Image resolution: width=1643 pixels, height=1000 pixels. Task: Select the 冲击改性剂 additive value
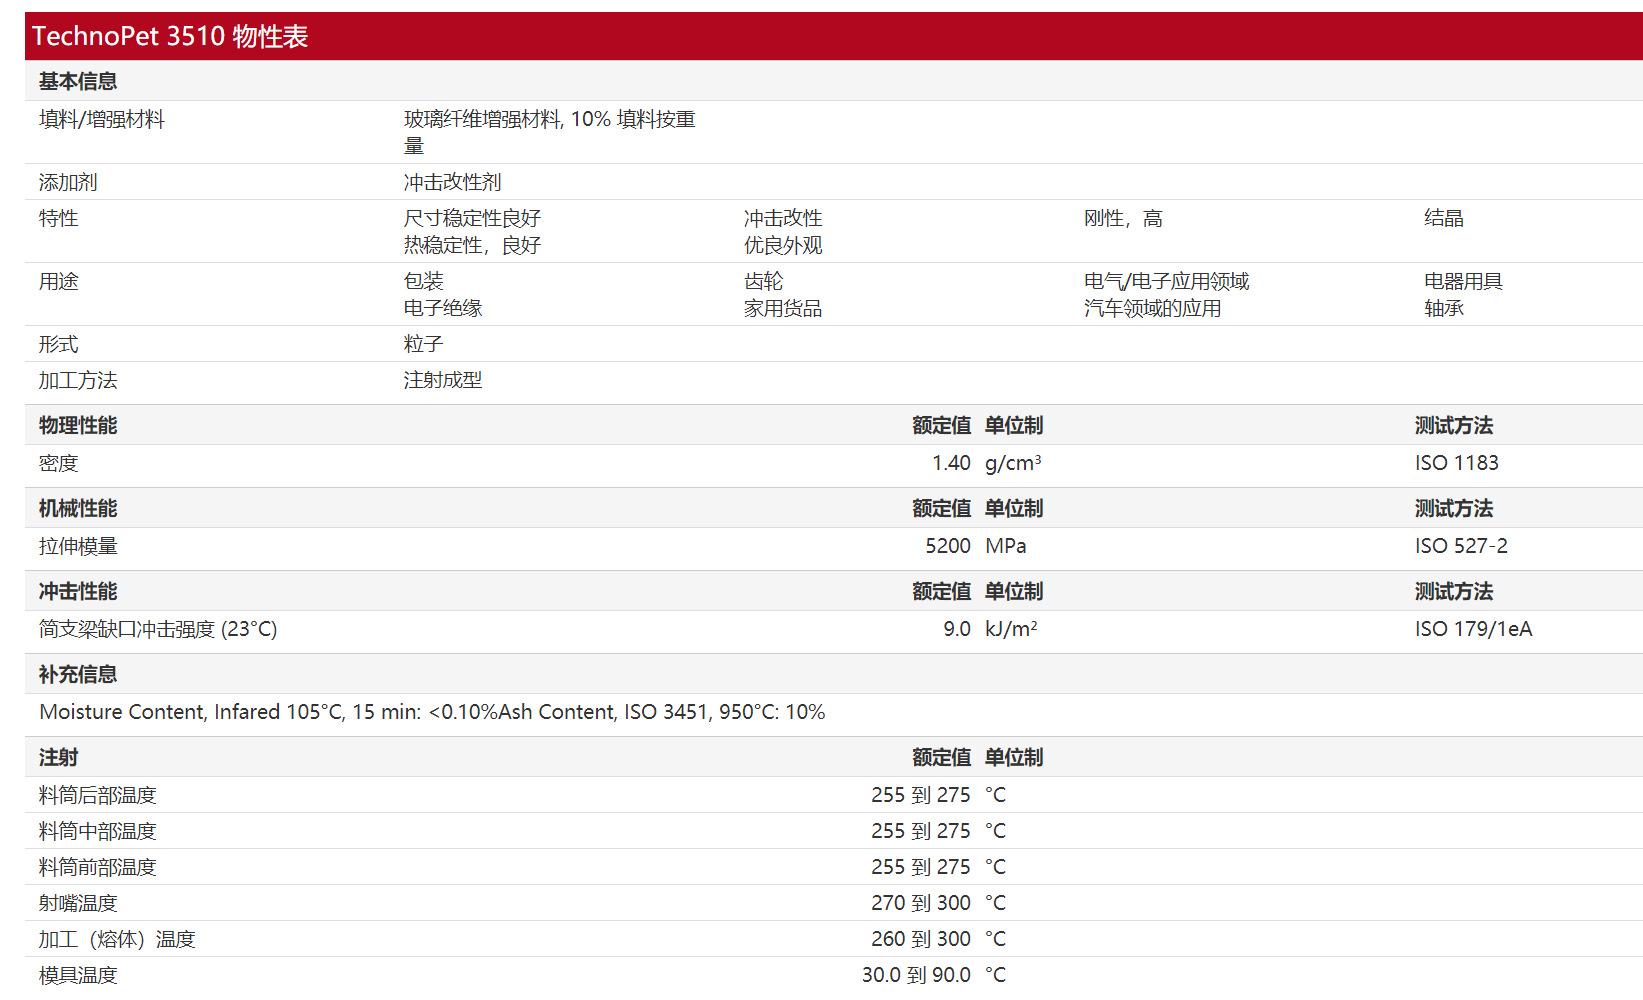pyautogui.click(x=453, y=182)
